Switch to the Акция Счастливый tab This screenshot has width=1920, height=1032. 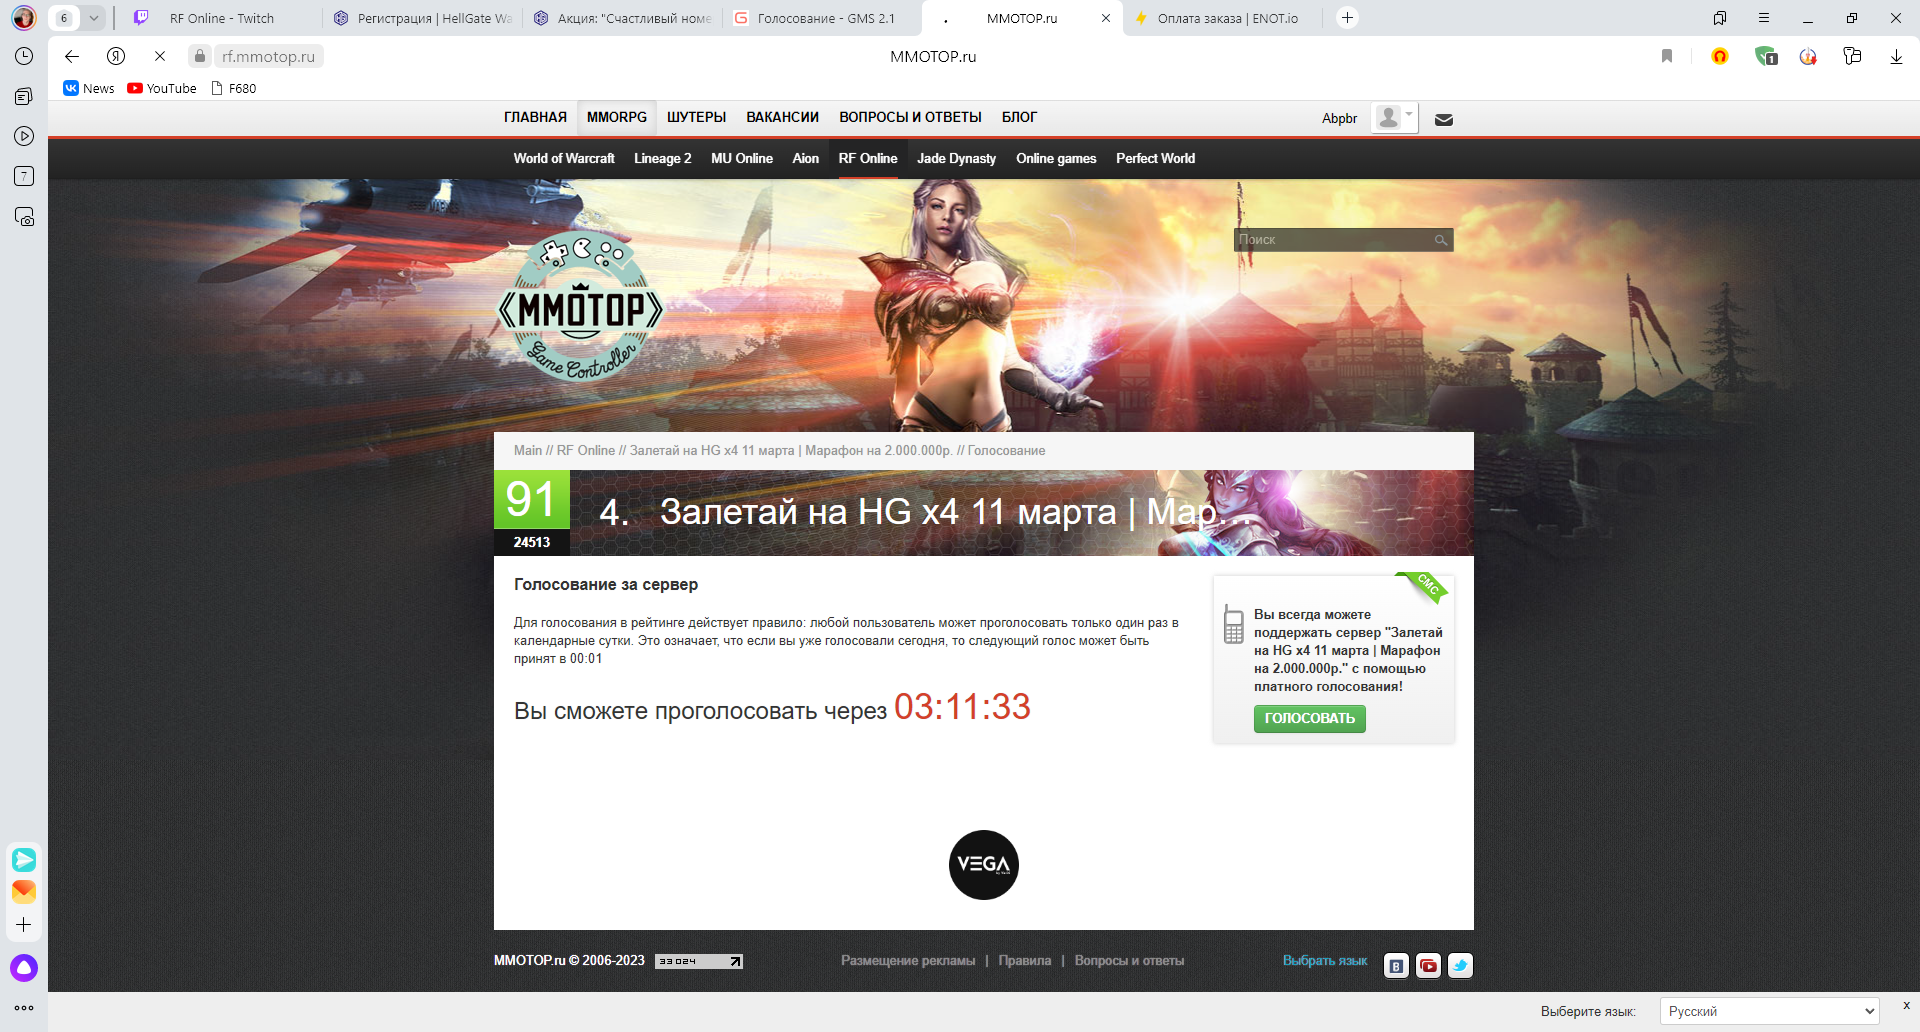(623, 18)
